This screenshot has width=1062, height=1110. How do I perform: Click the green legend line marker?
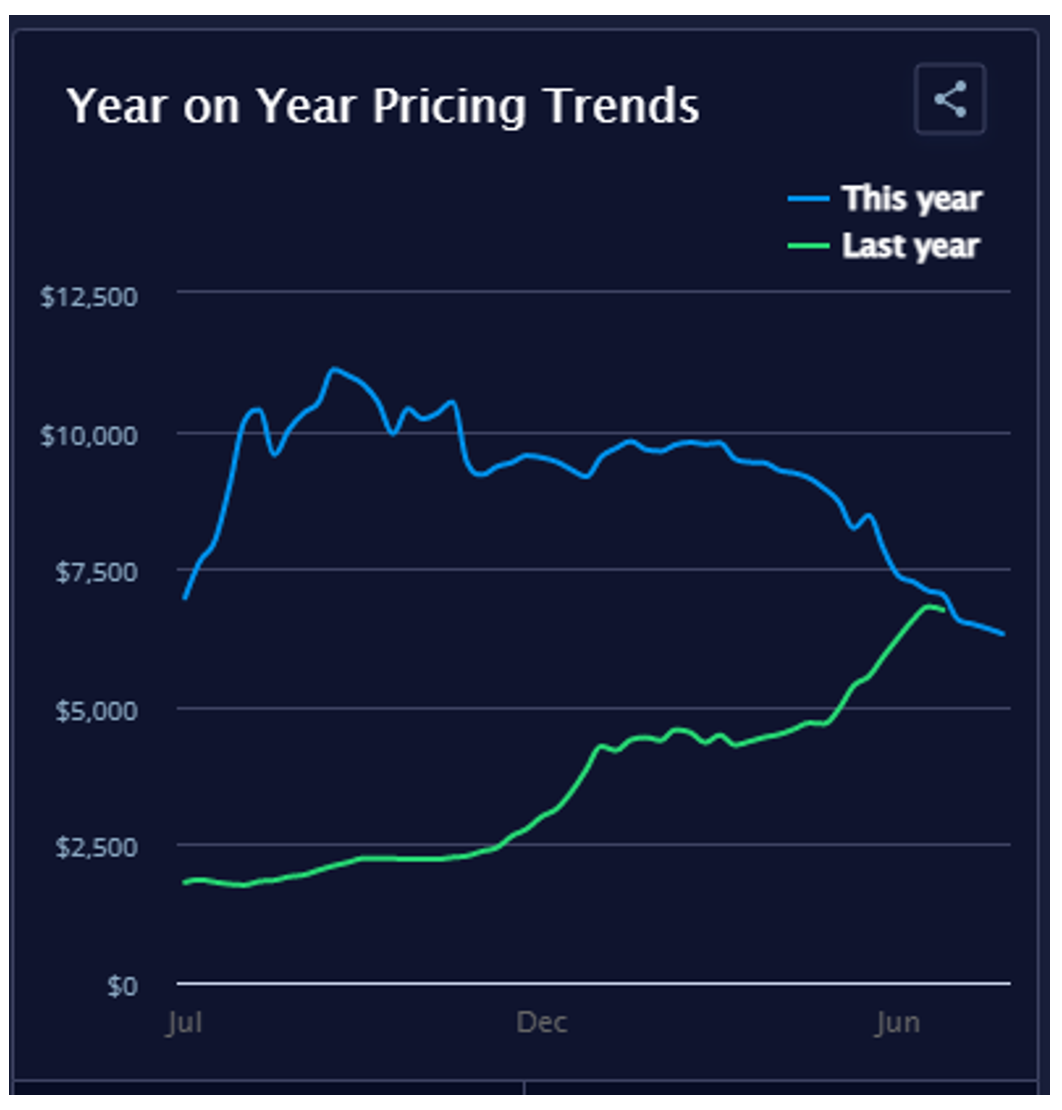point(808,246)
